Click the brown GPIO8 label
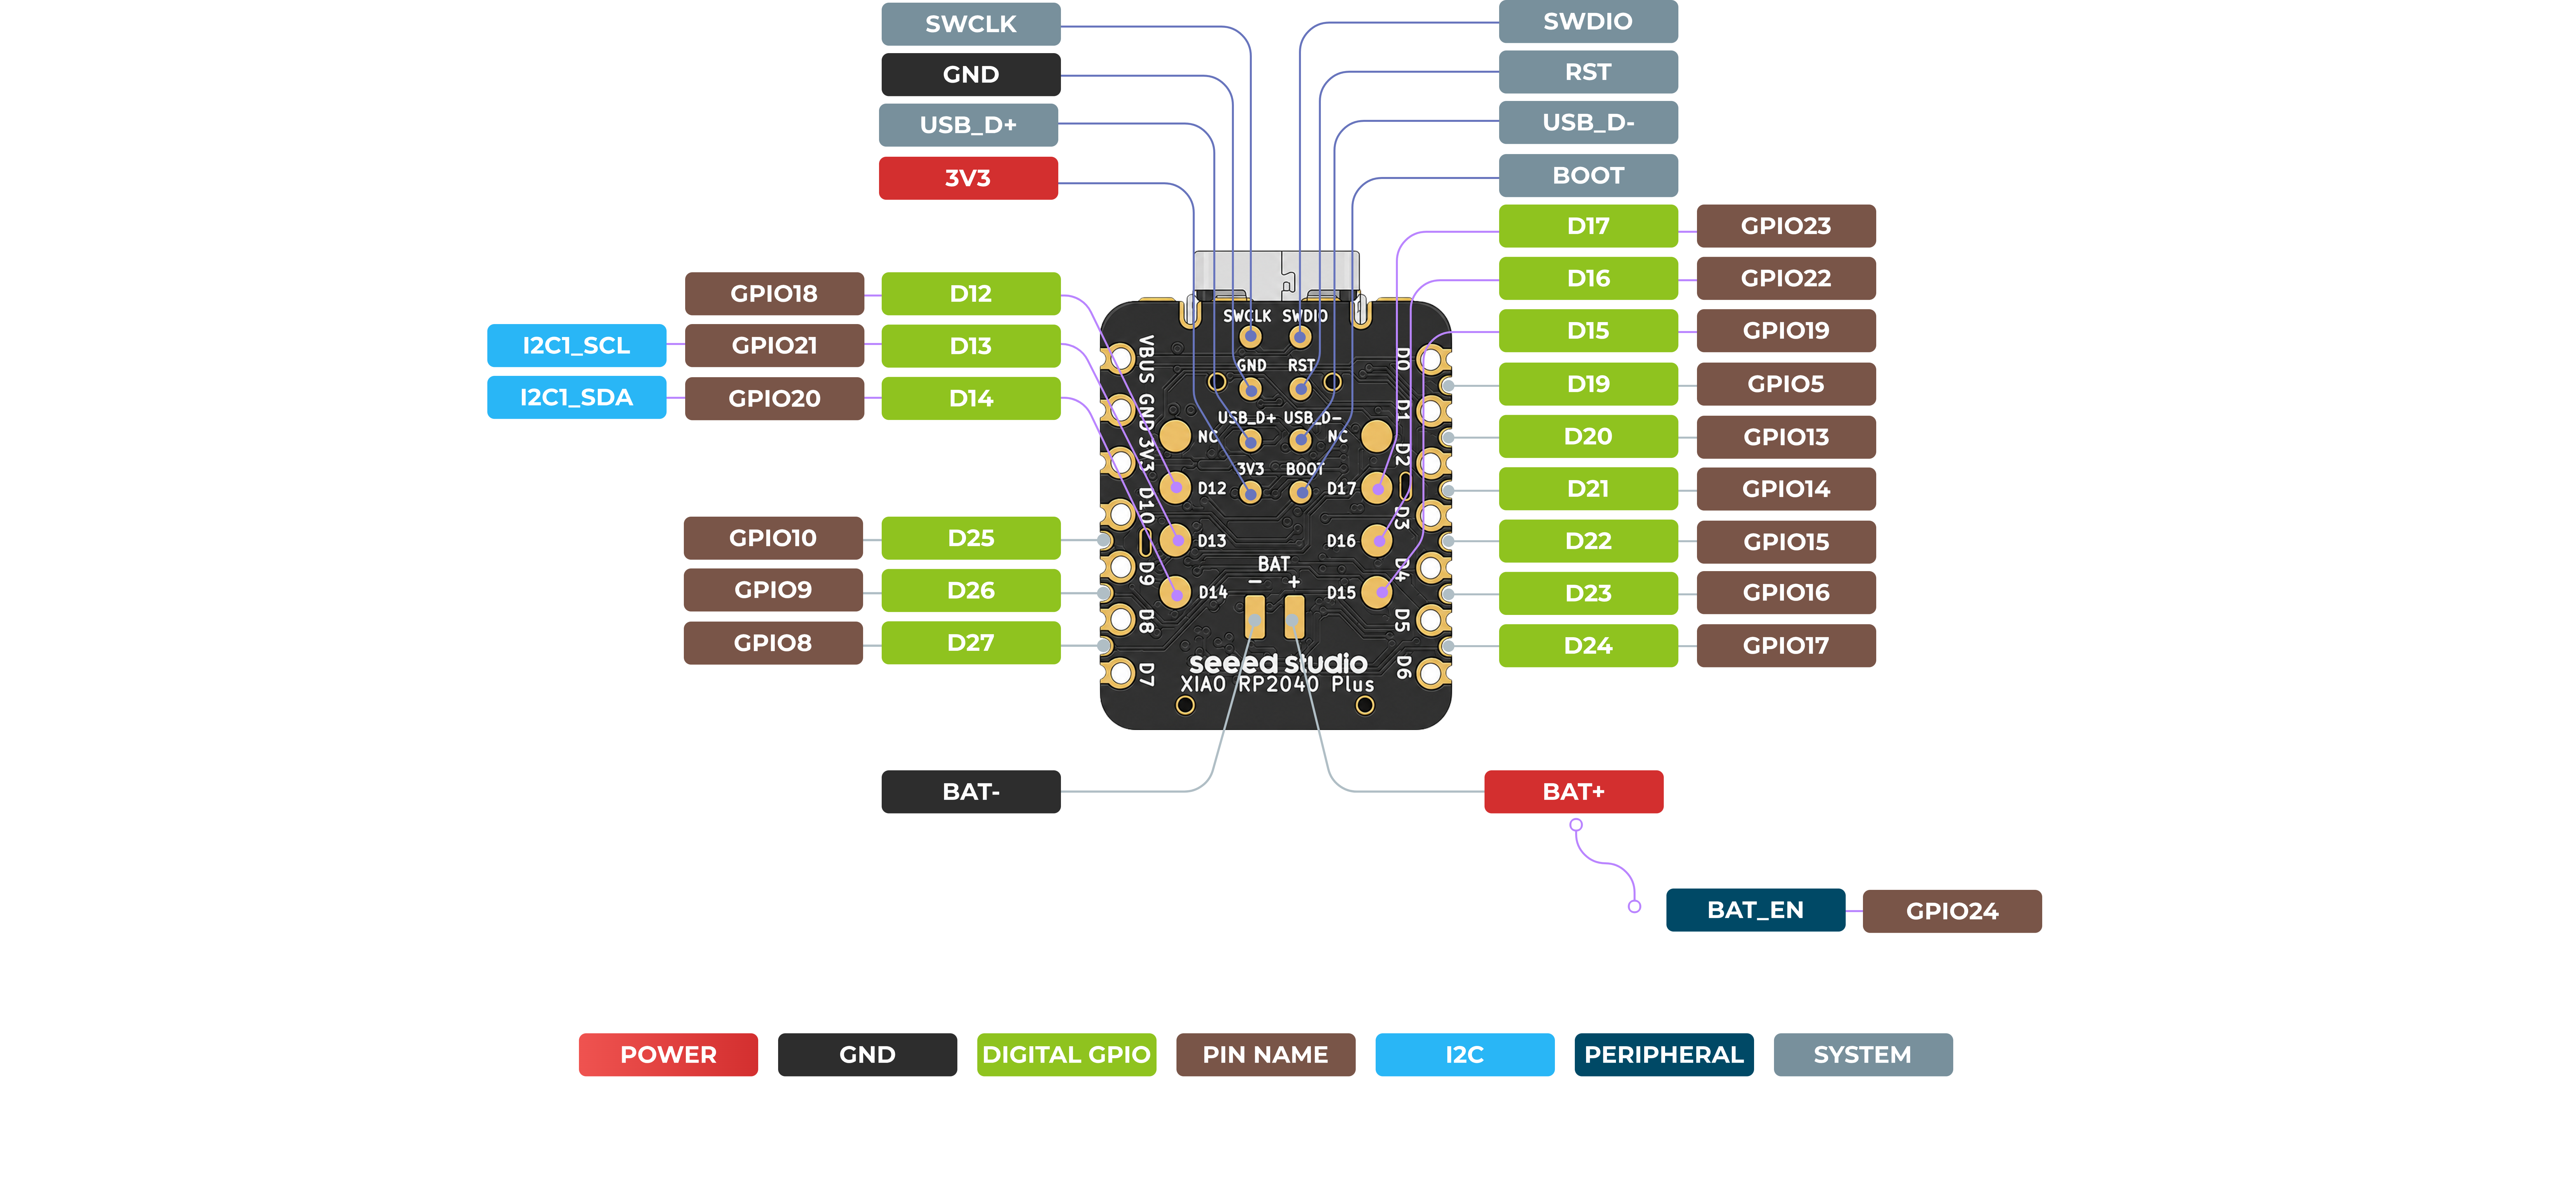This screenshot has width=2576, height=1194. click(x=773, y=643)
